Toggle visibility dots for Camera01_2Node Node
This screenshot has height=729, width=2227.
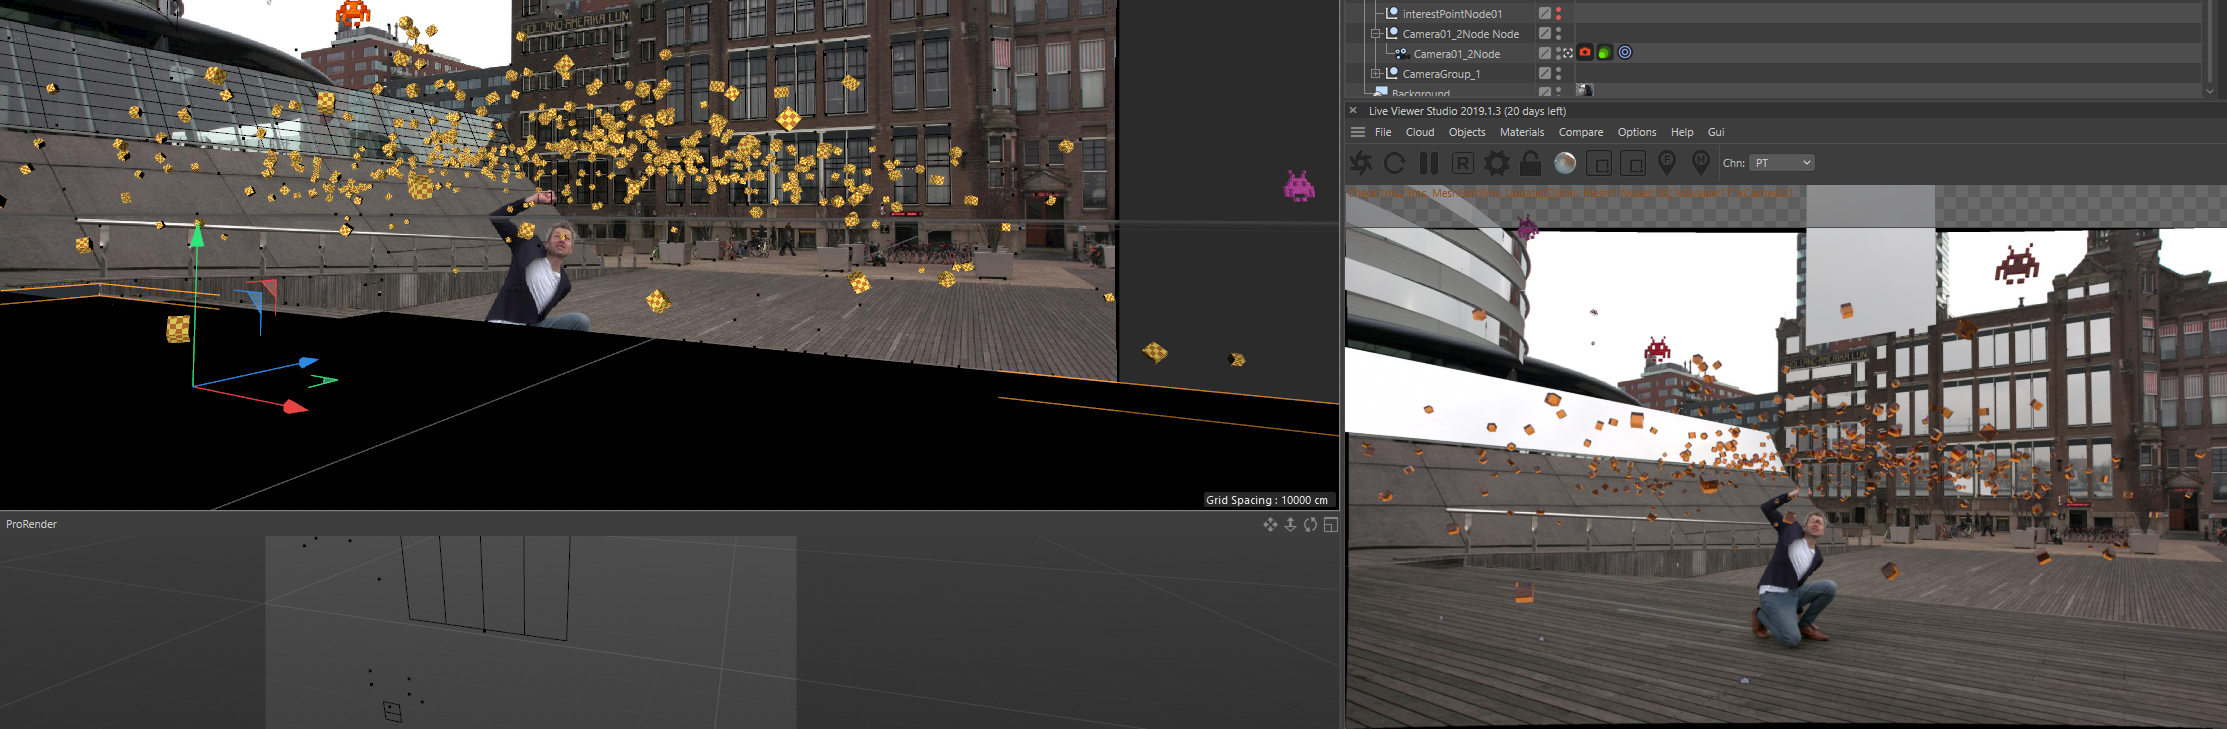(x=1558, y=34)
